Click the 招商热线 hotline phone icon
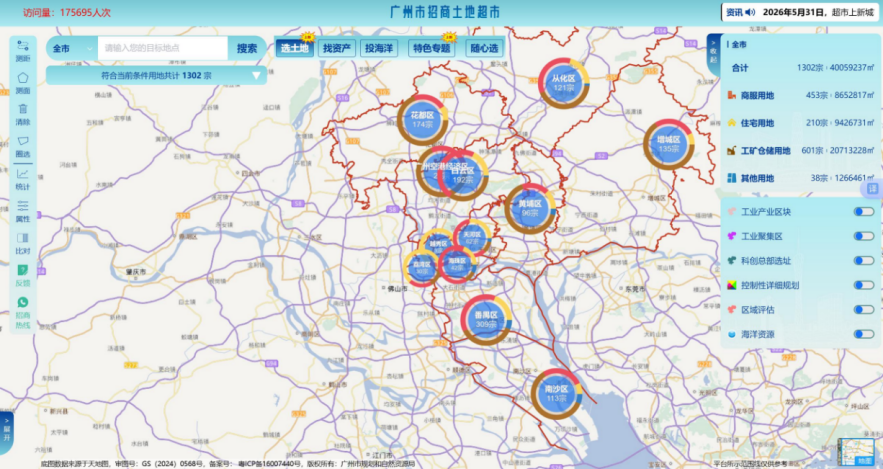This screenshot has width=883, height=469. [23, 302]
